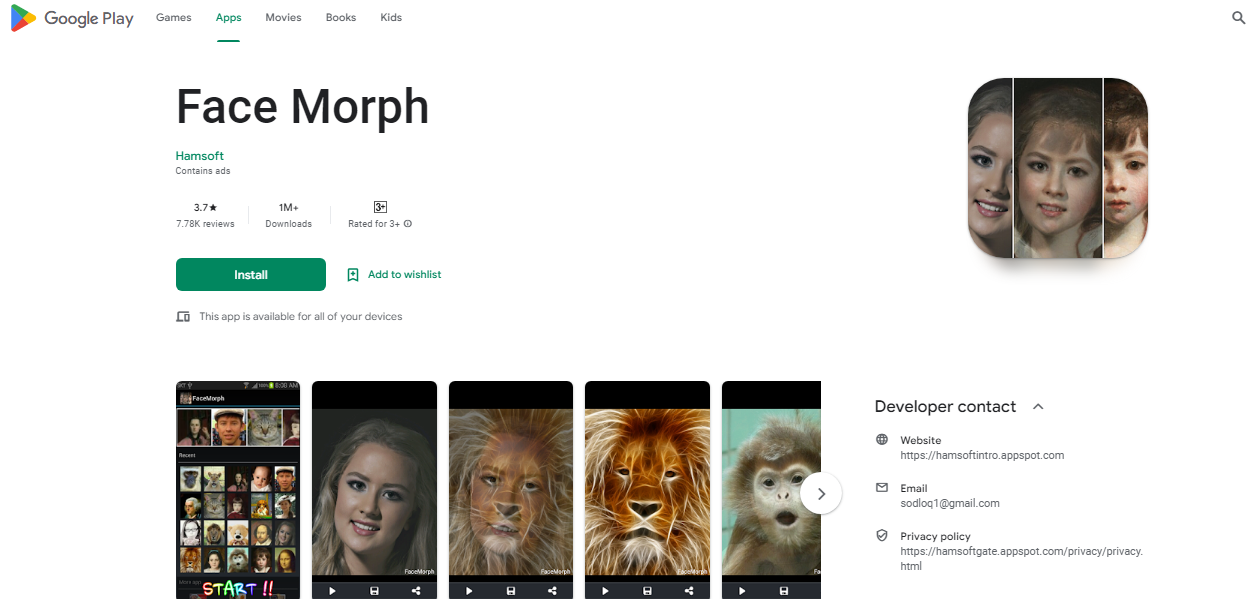Image resolution: width=1255 pixels, height=599 pixels.
Task: Open the Movies tab
Action: click(x=283, y=17)
